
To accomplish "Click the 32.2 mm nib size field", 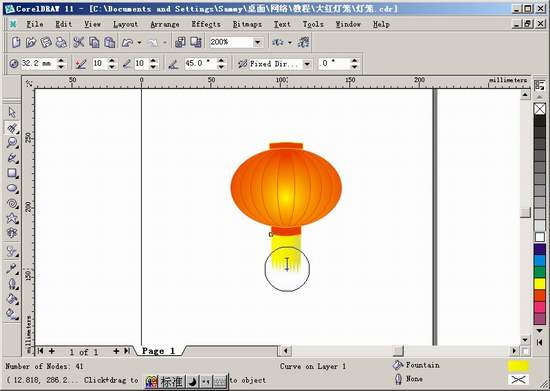I will [x=38, y=63].
